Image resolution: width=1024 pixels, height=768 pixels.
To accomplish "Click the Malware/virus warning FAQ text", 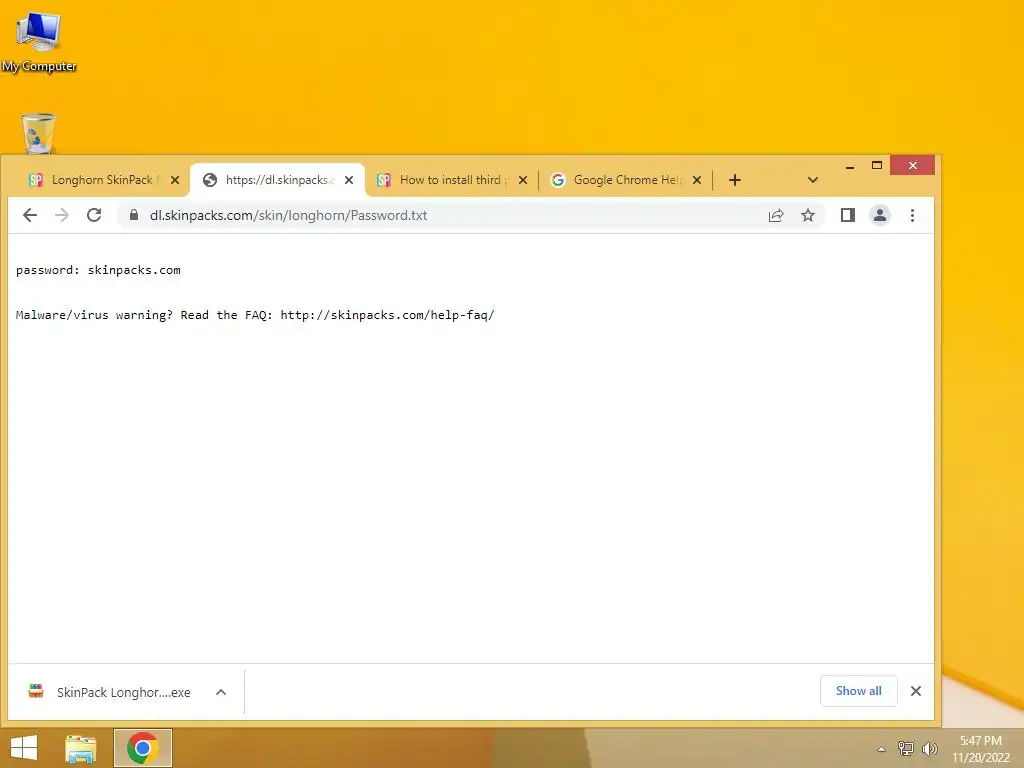I will click(x=255, y=315).
